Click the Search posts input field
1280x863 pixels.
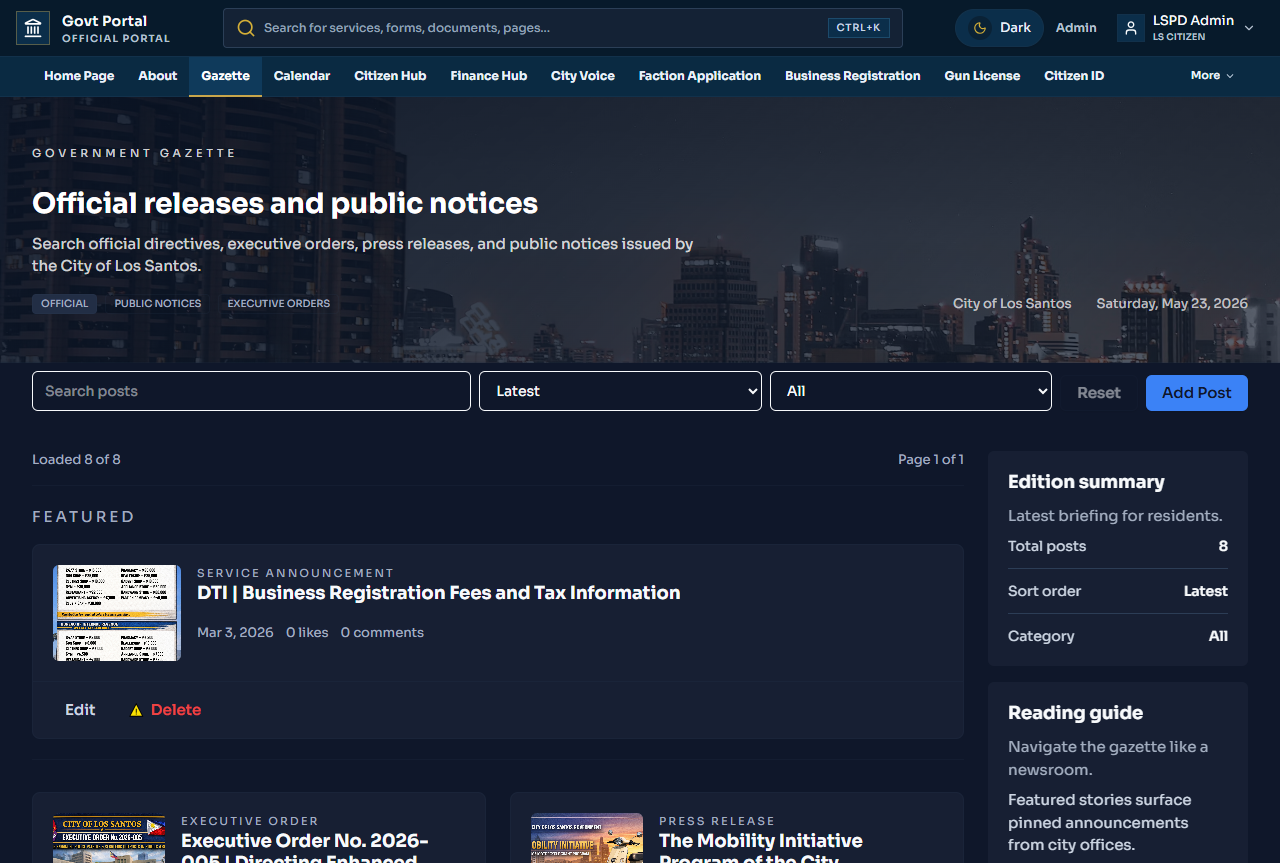(251, 391)
